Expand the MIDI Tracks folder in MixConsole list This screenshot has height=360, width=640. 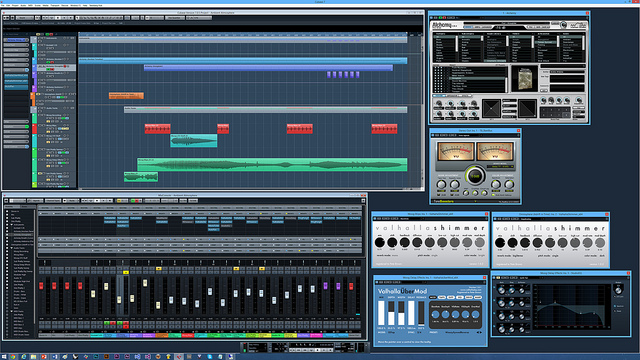(x=11, y=311)
